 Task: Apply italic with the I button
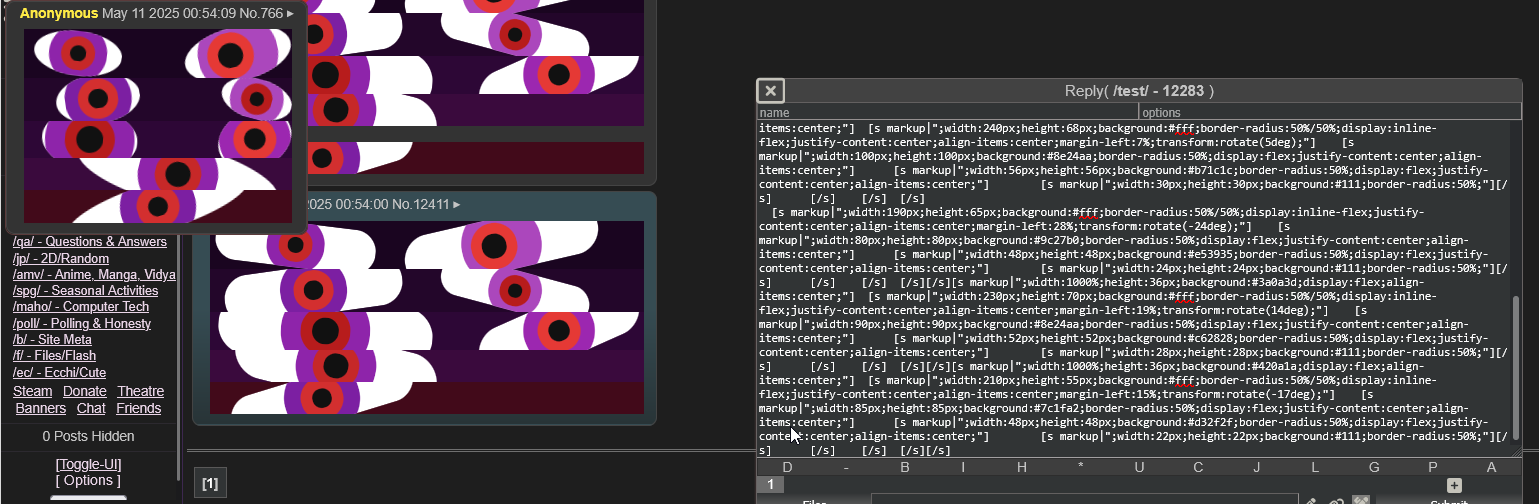coord(963,467)
